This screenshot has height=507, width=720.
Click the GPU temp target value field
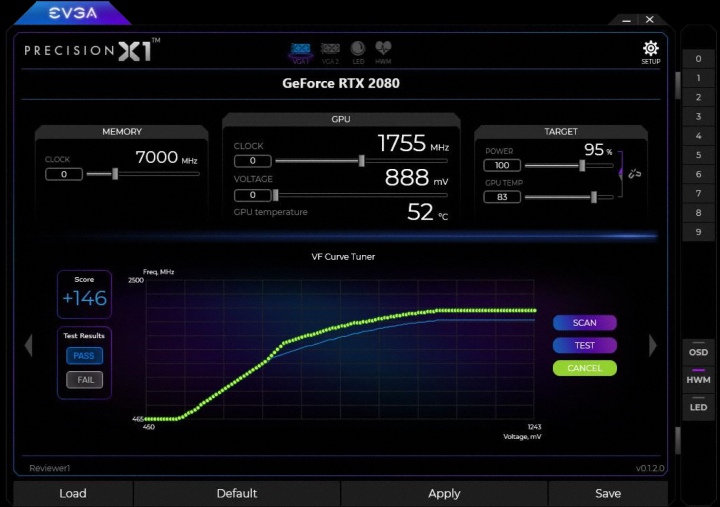(502, 197)
